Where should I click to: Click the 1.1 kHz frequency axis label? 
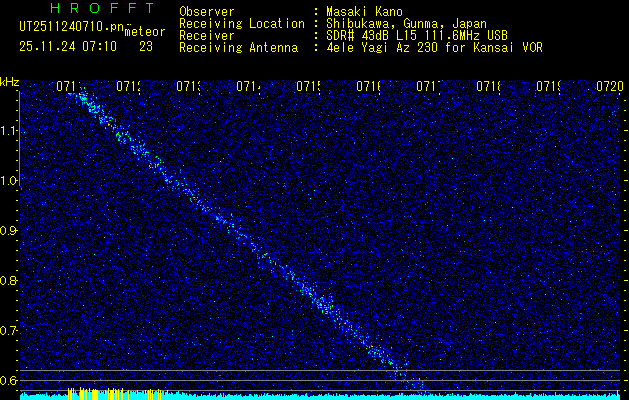pos(9,131)
